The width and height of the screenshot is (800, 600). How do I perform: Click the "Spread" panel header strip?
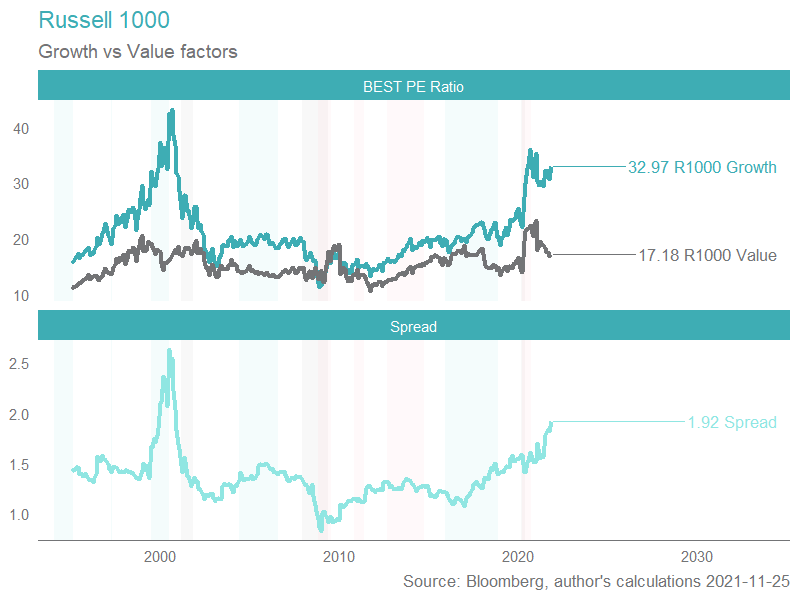[x=413, y=327]
